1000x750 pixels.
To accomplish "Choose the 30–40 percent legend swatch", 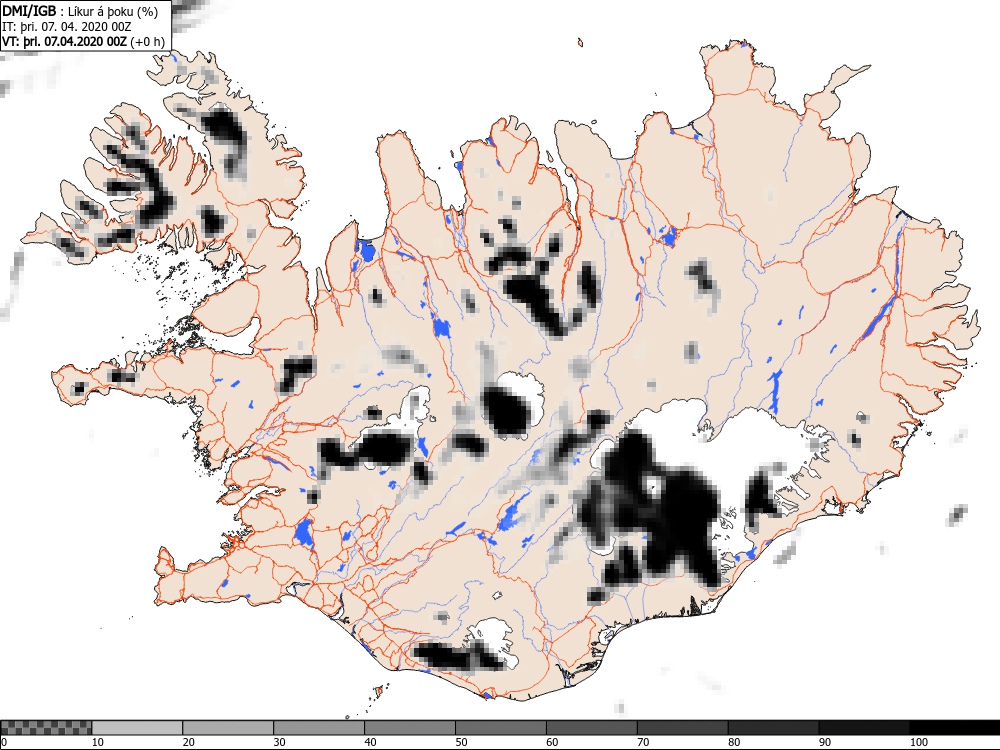I will coord(319,728).
